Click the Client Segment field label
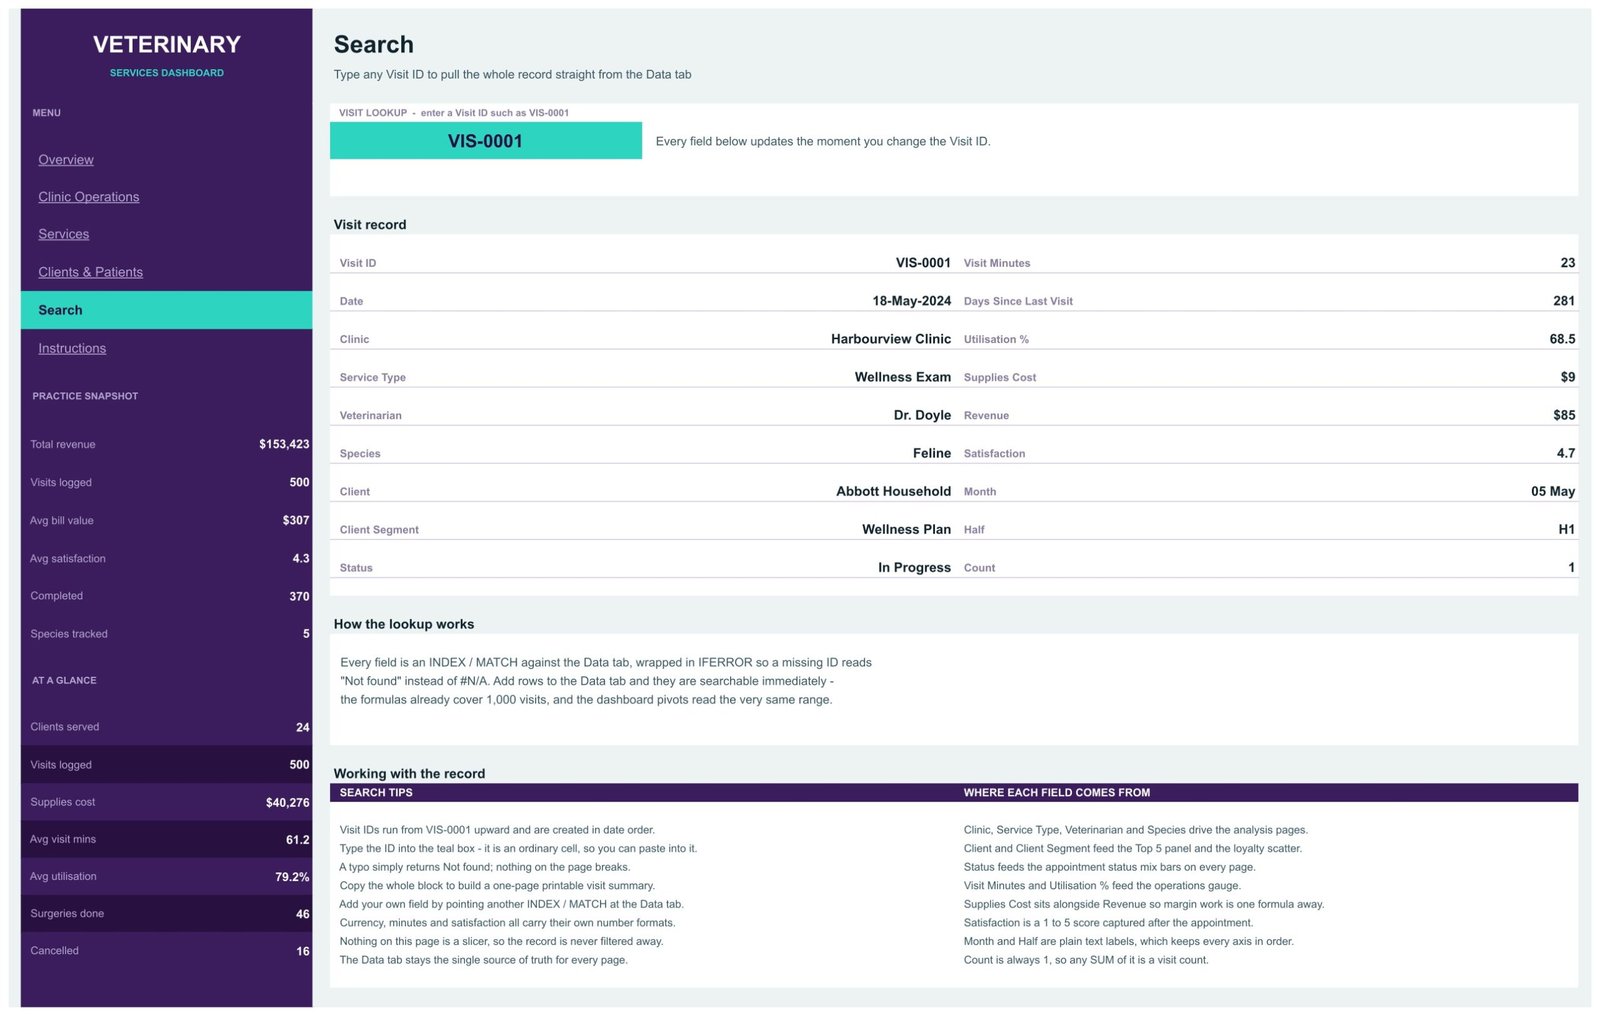 coord(379,530)
